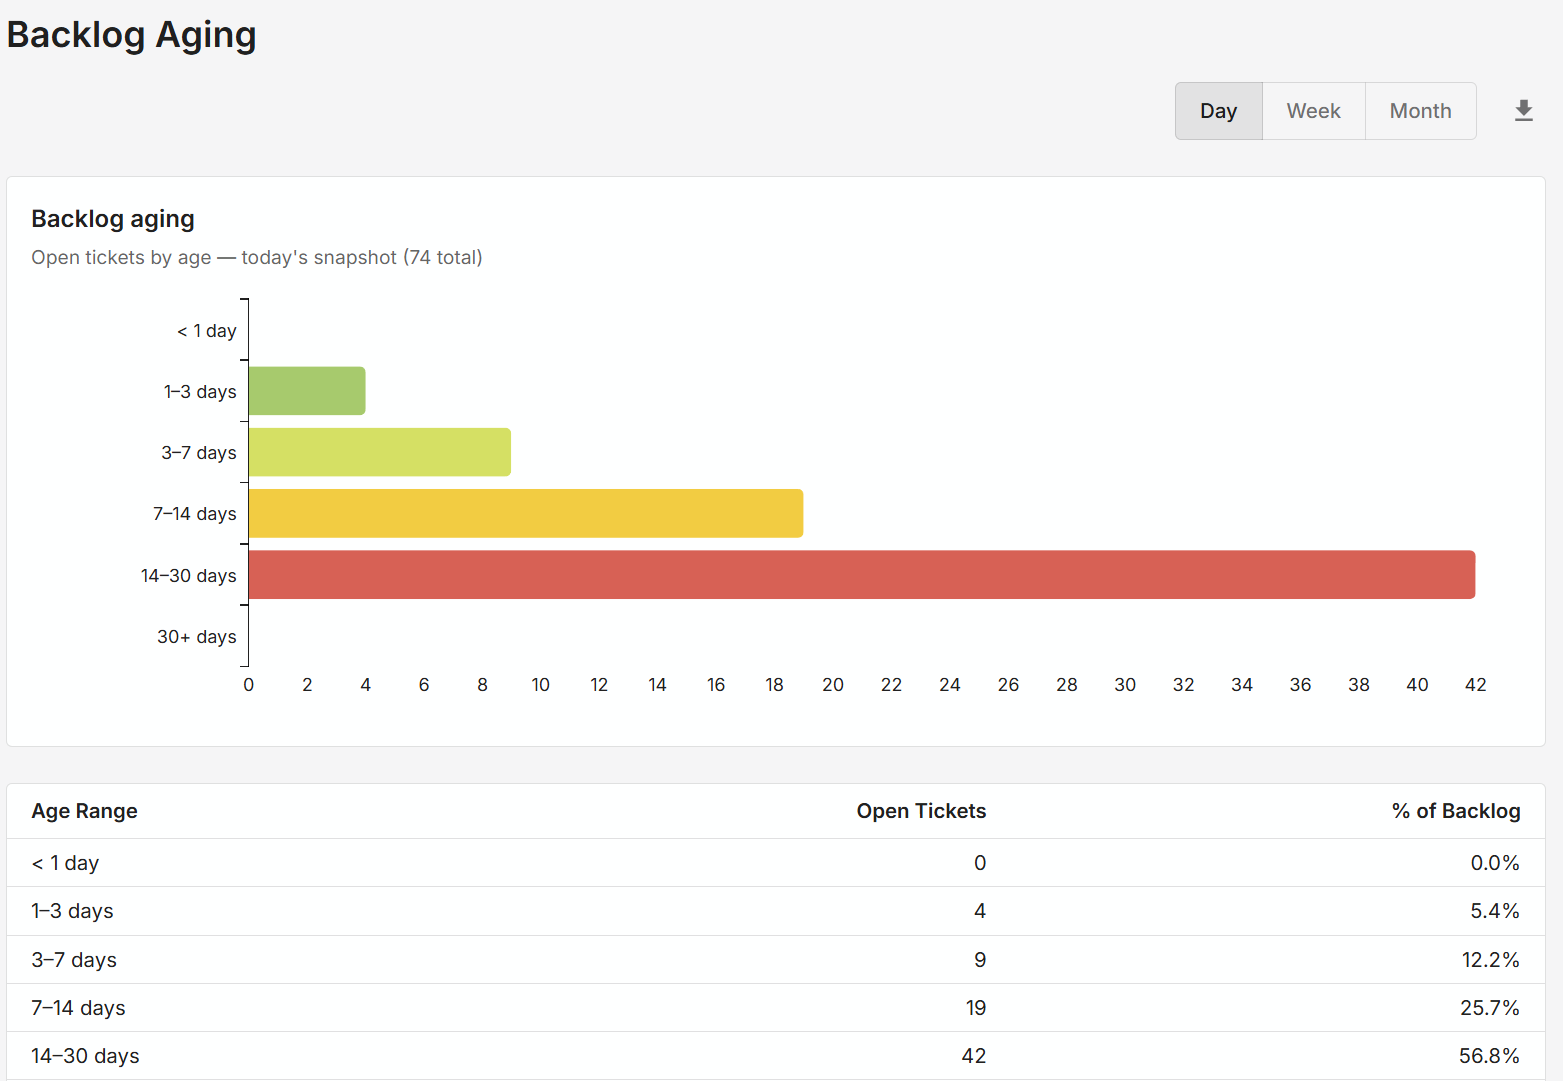Click the green 1–3 days bar
Screen dimensions: 1563x1081
coord(306,391)
